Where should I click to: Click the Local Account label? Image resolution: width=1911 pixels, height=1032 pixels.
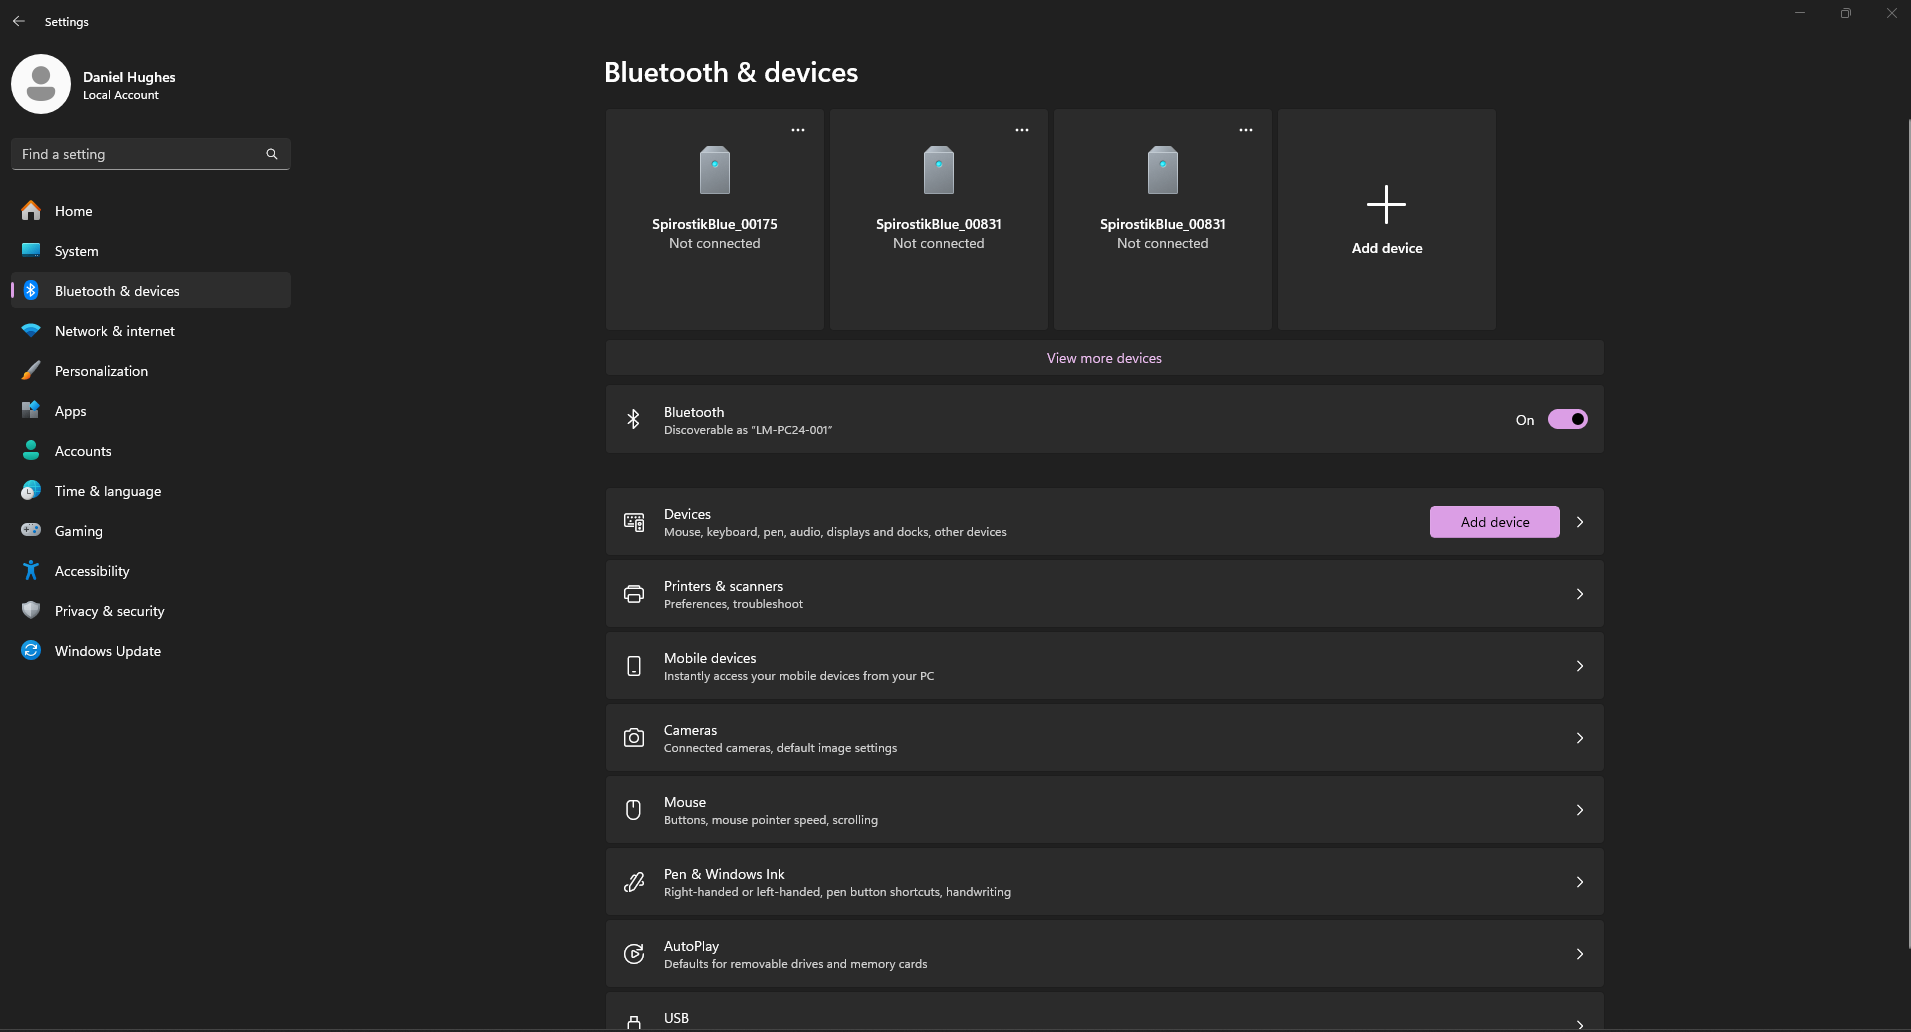coord(121,95)
